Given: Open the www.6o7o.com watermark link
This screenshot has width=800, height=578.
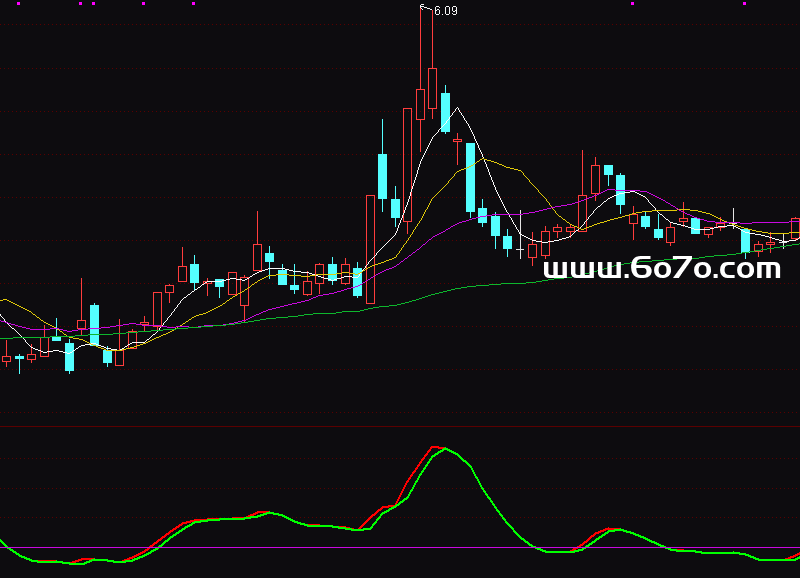Looking at the screenshot, I should pyautogui.click(x=661, y=269).
